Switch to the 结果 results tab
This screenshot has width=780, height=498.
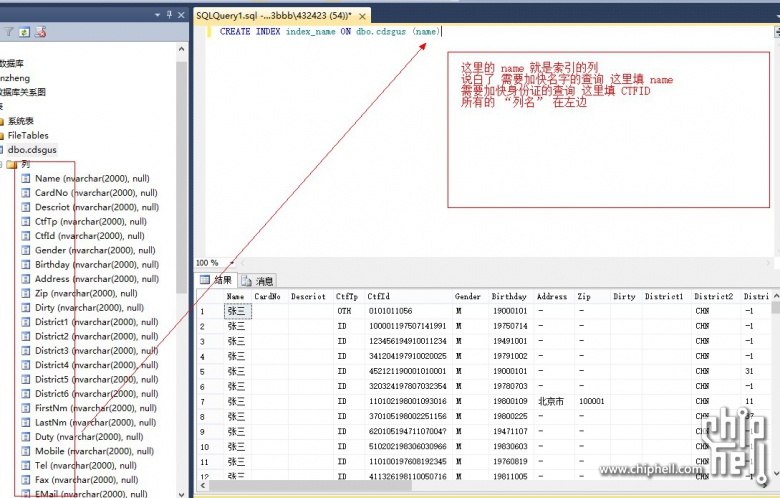216,280
